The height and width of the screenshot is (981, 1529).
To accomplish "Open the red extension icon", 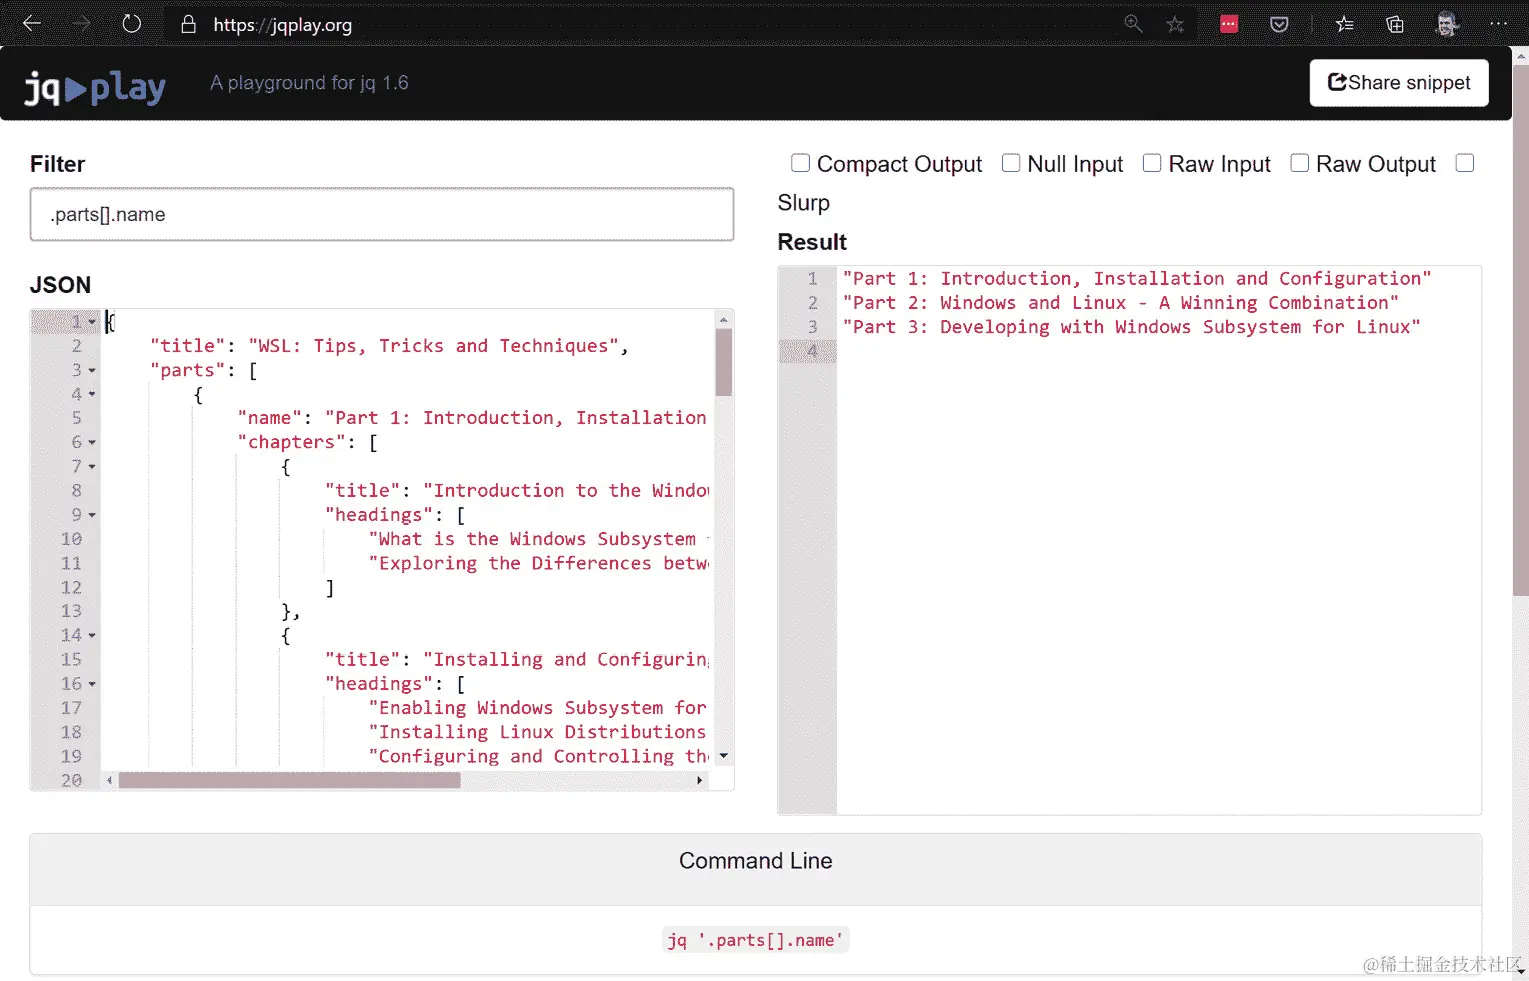I will (x=1229, y=24).
